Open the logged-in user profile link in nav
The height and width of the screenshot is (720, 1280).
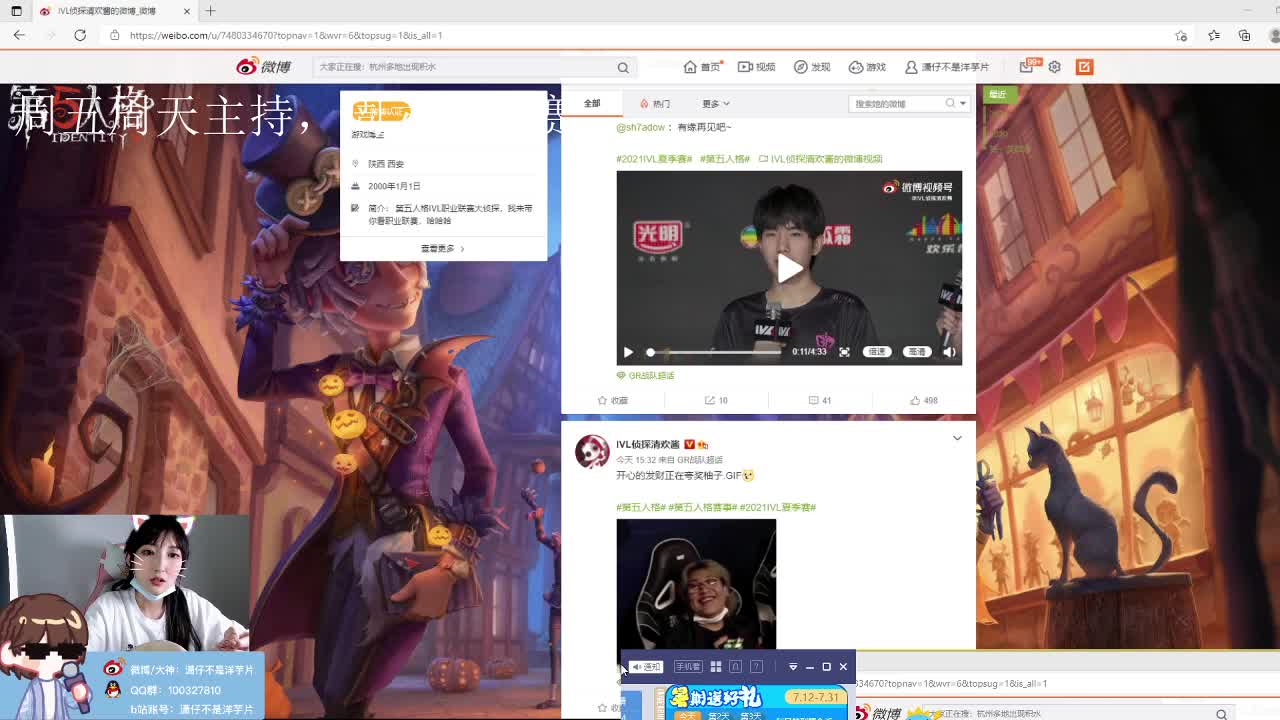click(947, 67)
